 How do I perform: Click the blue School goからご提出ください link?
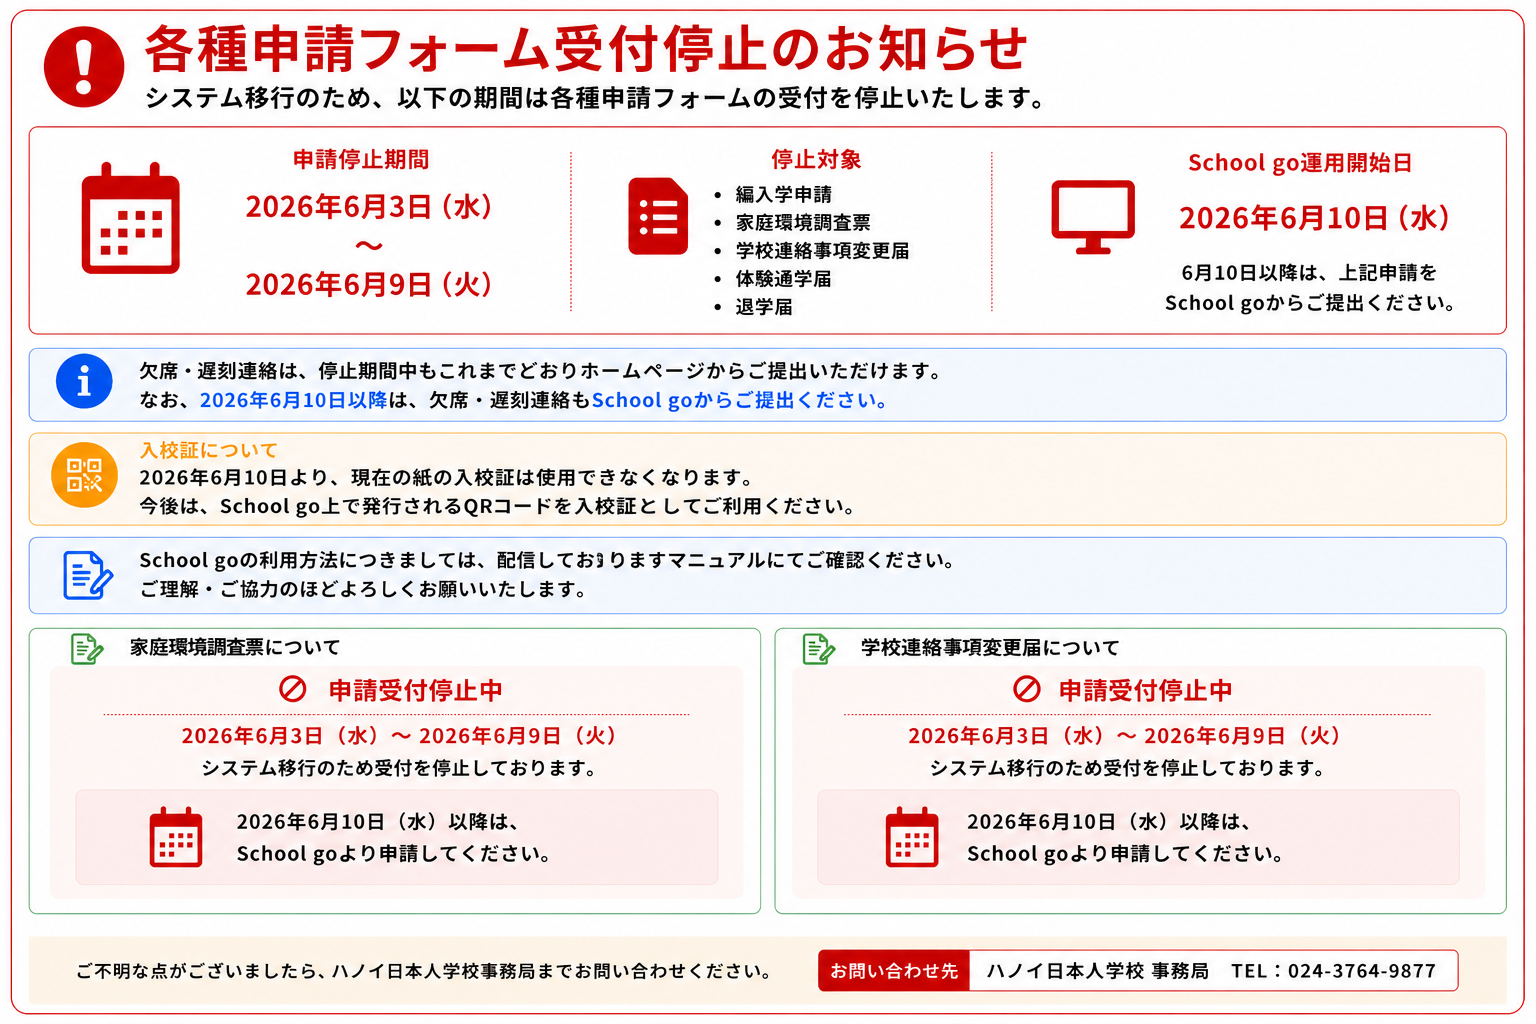pos(739,400)
